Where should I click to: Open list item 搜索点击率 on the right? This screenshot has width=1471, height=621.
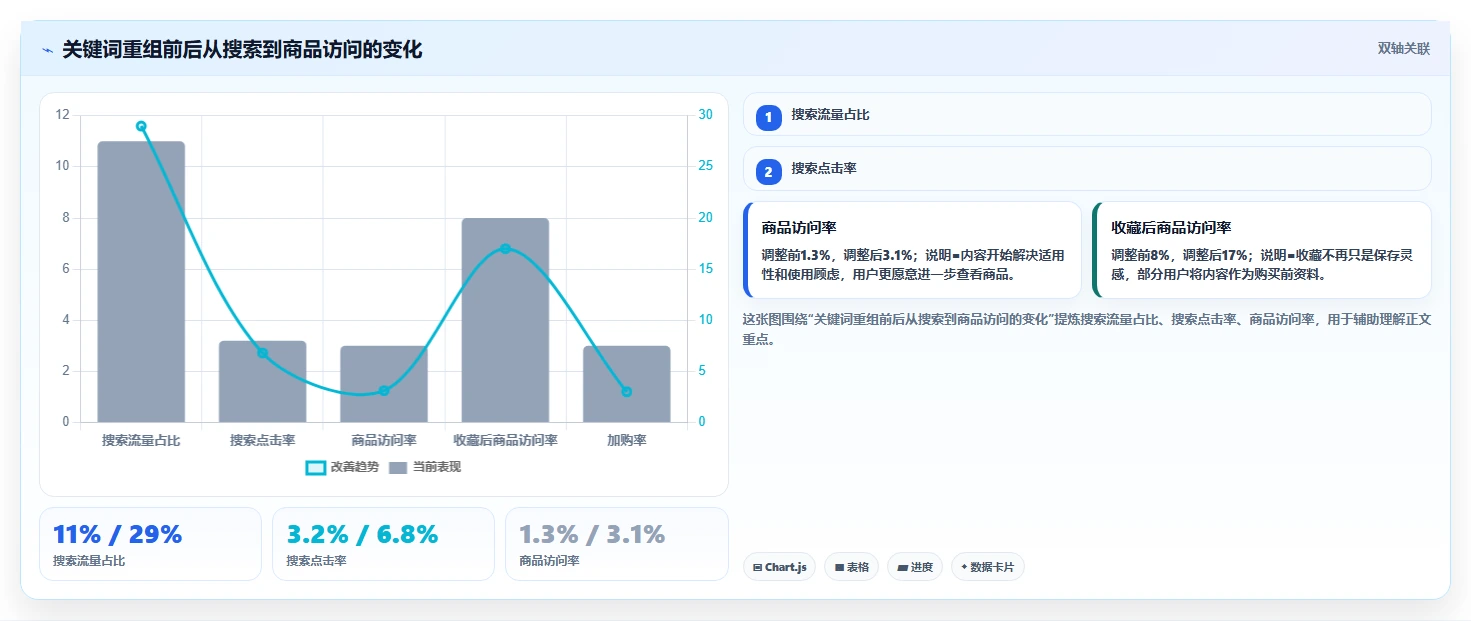(1087, 169)
